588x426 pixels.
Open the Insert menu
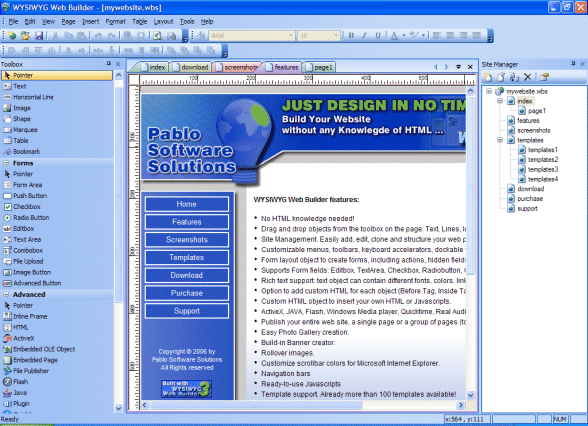tap(91, 21)
